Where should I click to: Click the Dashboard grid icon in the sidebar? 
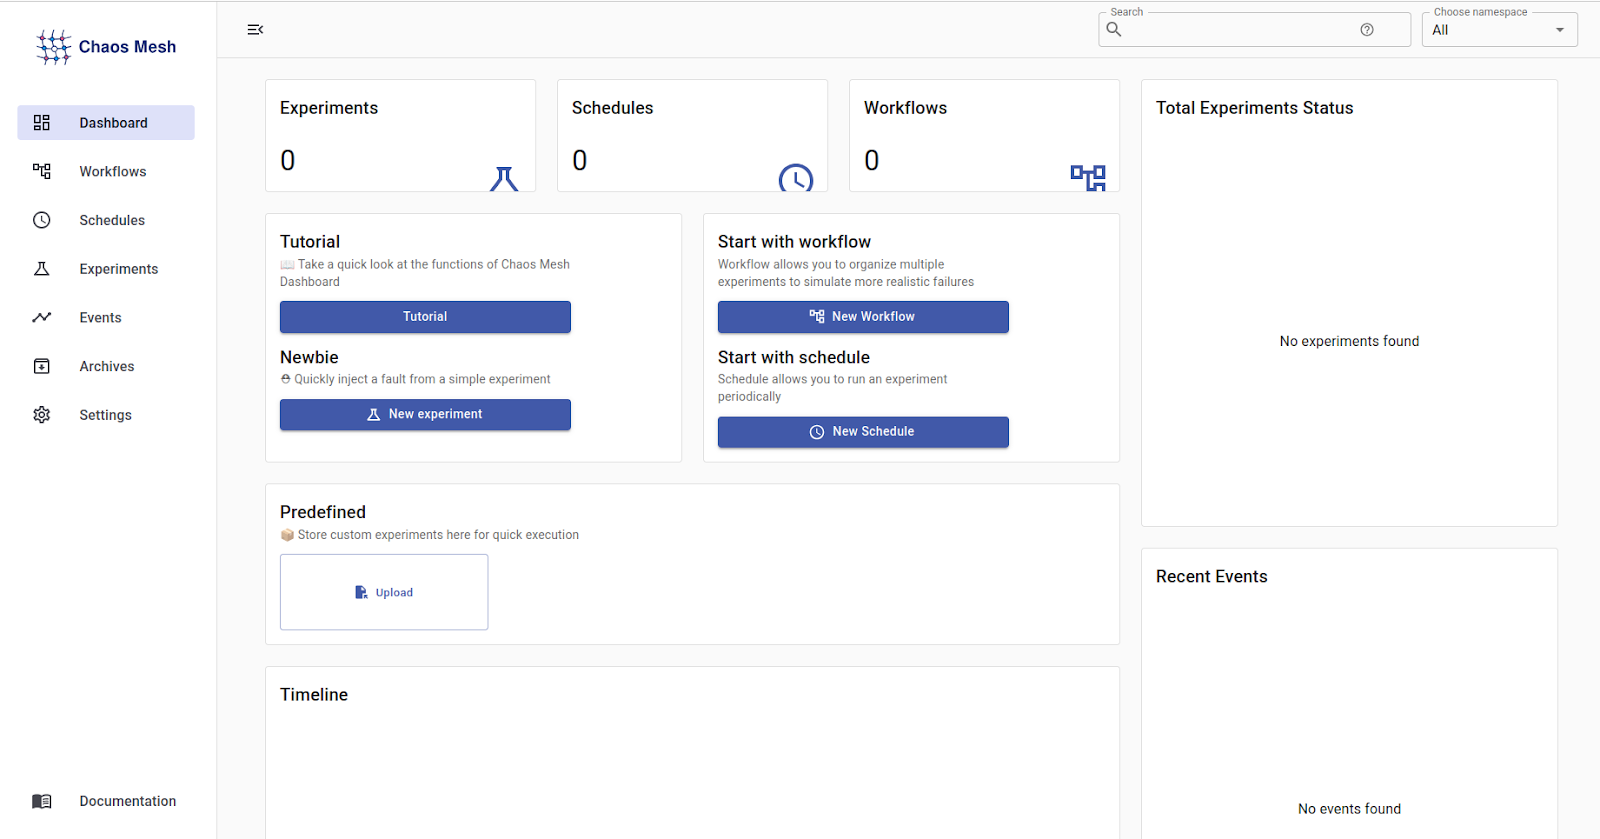(42, 123)
